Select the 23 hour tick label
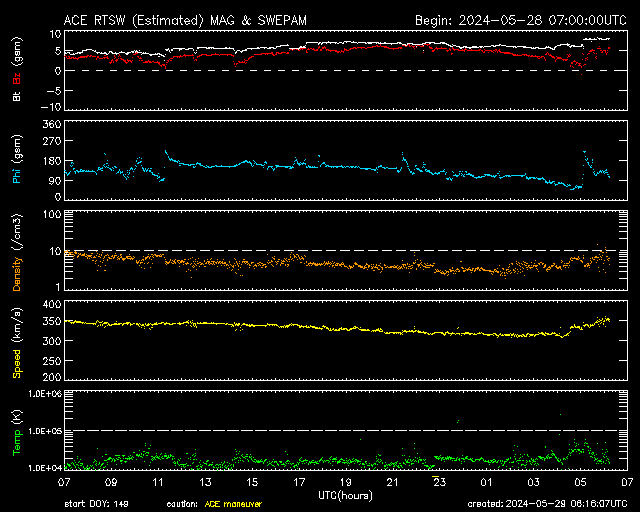Screen dimensions: 640x512 439,482
